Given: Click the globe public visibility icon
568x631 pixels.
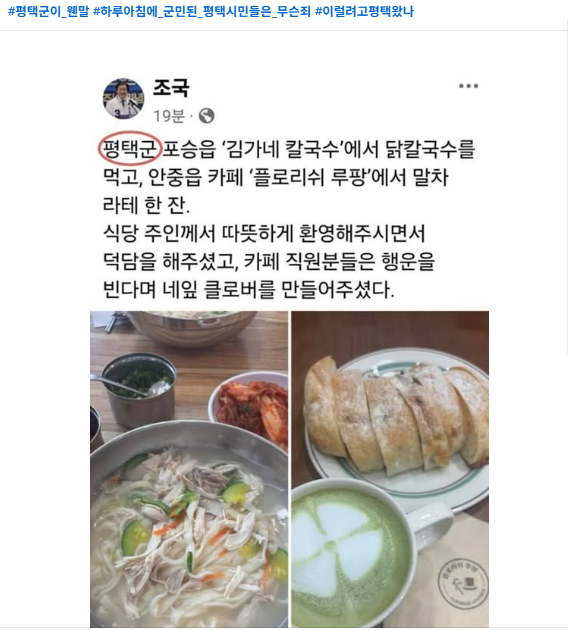Looking at the screenshot, I should (x=207, y=116).
